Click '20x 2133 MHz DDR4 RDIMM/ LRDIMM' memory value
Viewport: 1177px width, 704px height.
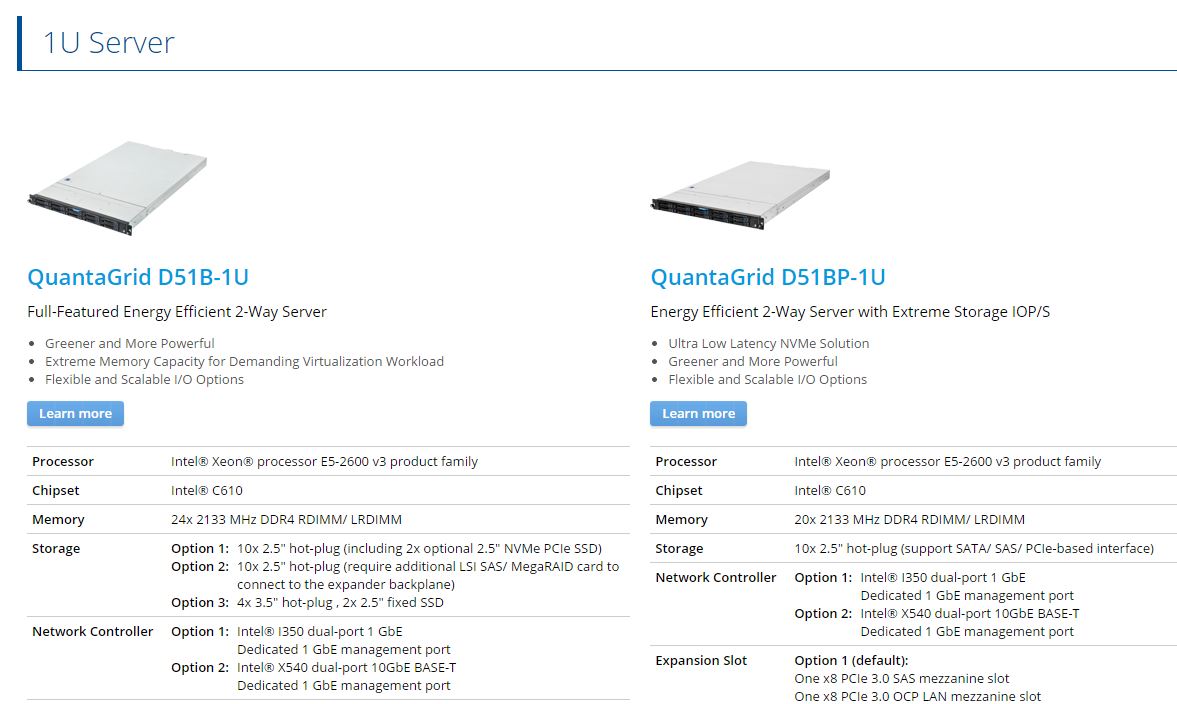[x=909, y=519]
